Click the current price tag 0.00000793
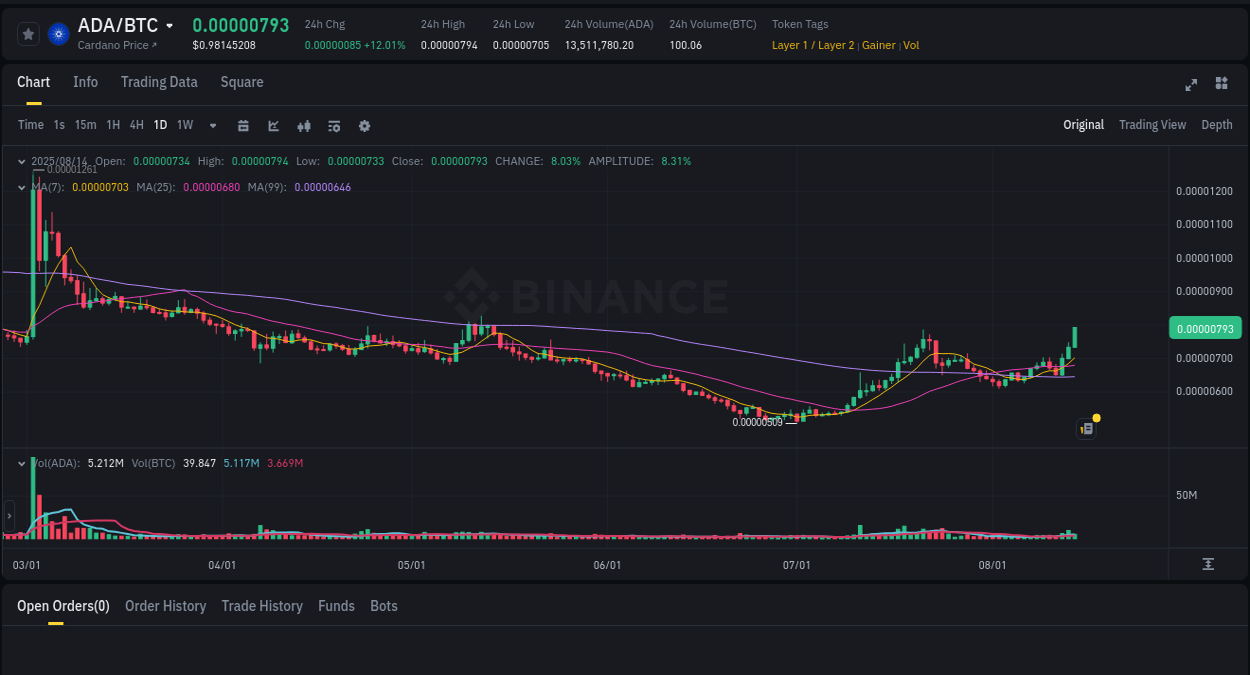Image resolution: width=1250 pixels, height=675 pixels. pyautogui.click(x=1204, y=328)
